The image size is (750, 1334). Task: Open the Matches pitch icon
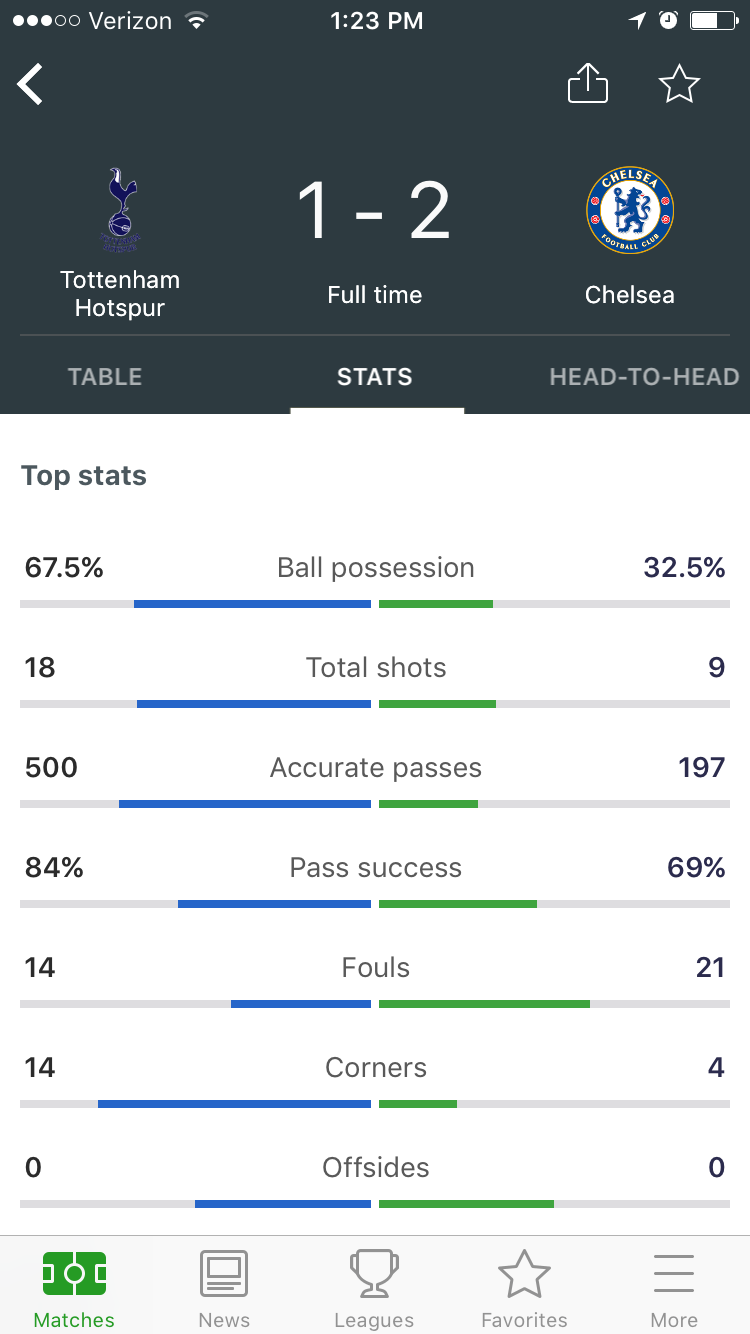pos(74,1274)
